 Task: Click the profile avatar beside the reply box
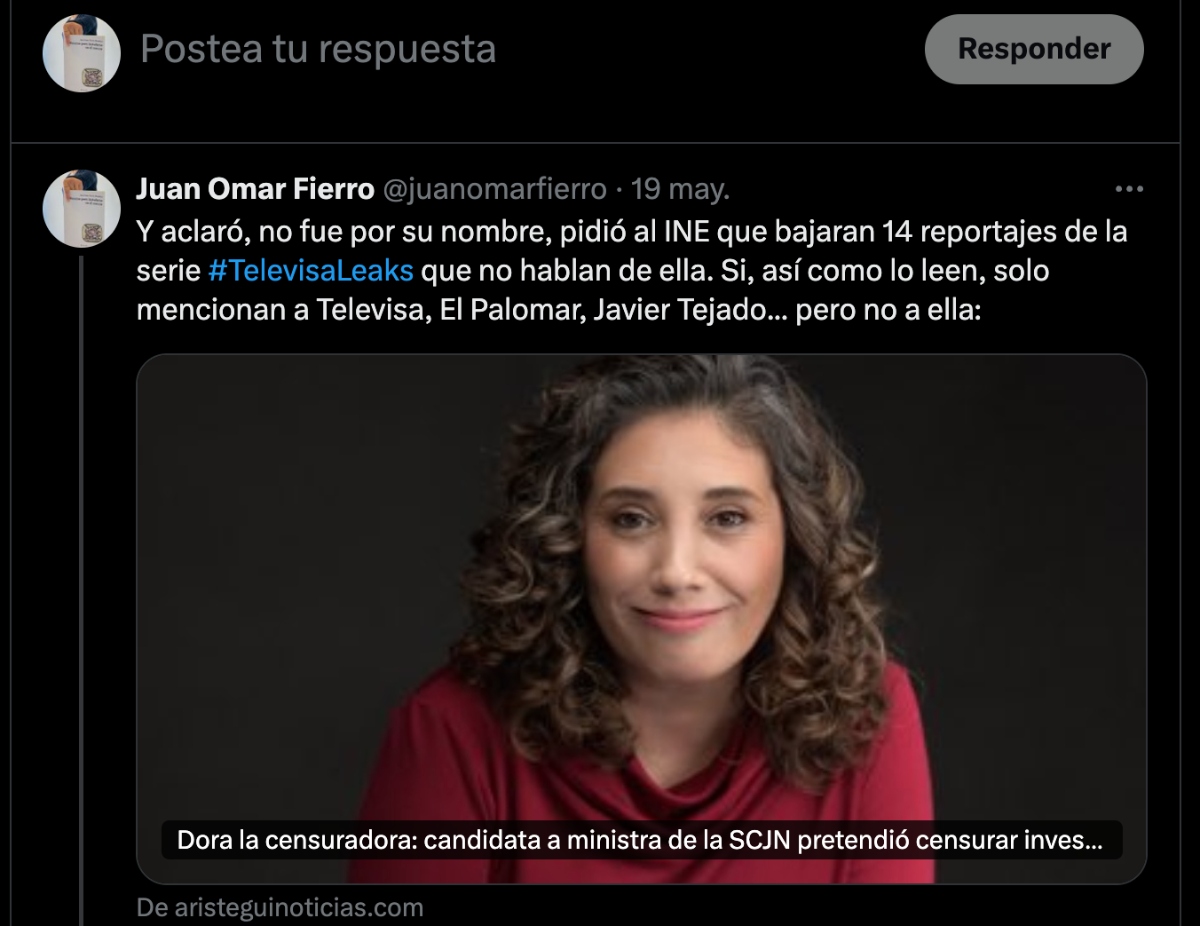[81, 53]
